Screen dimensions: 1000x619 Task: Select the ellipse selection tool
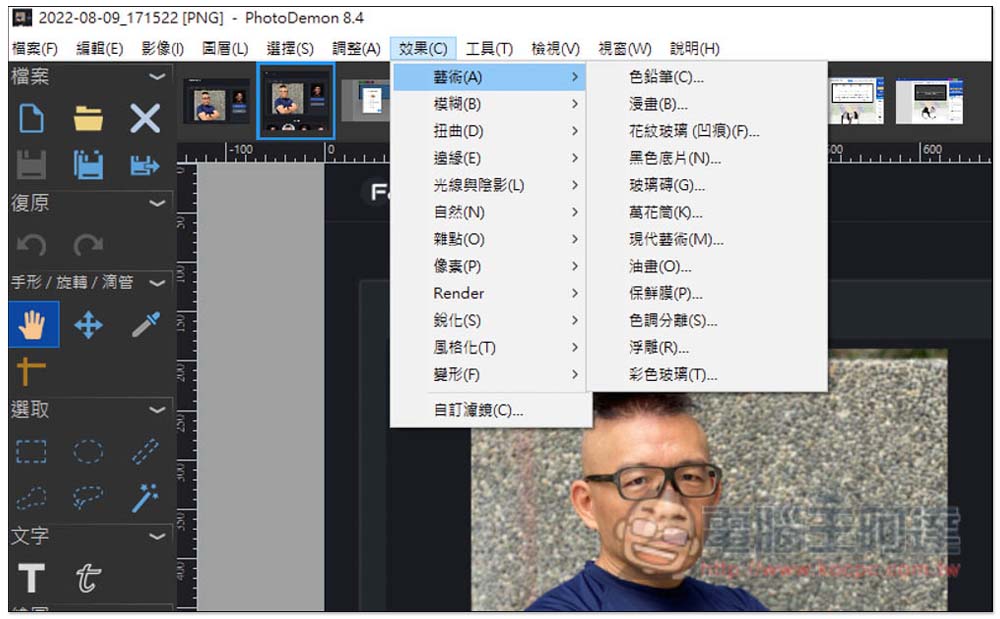88,452
